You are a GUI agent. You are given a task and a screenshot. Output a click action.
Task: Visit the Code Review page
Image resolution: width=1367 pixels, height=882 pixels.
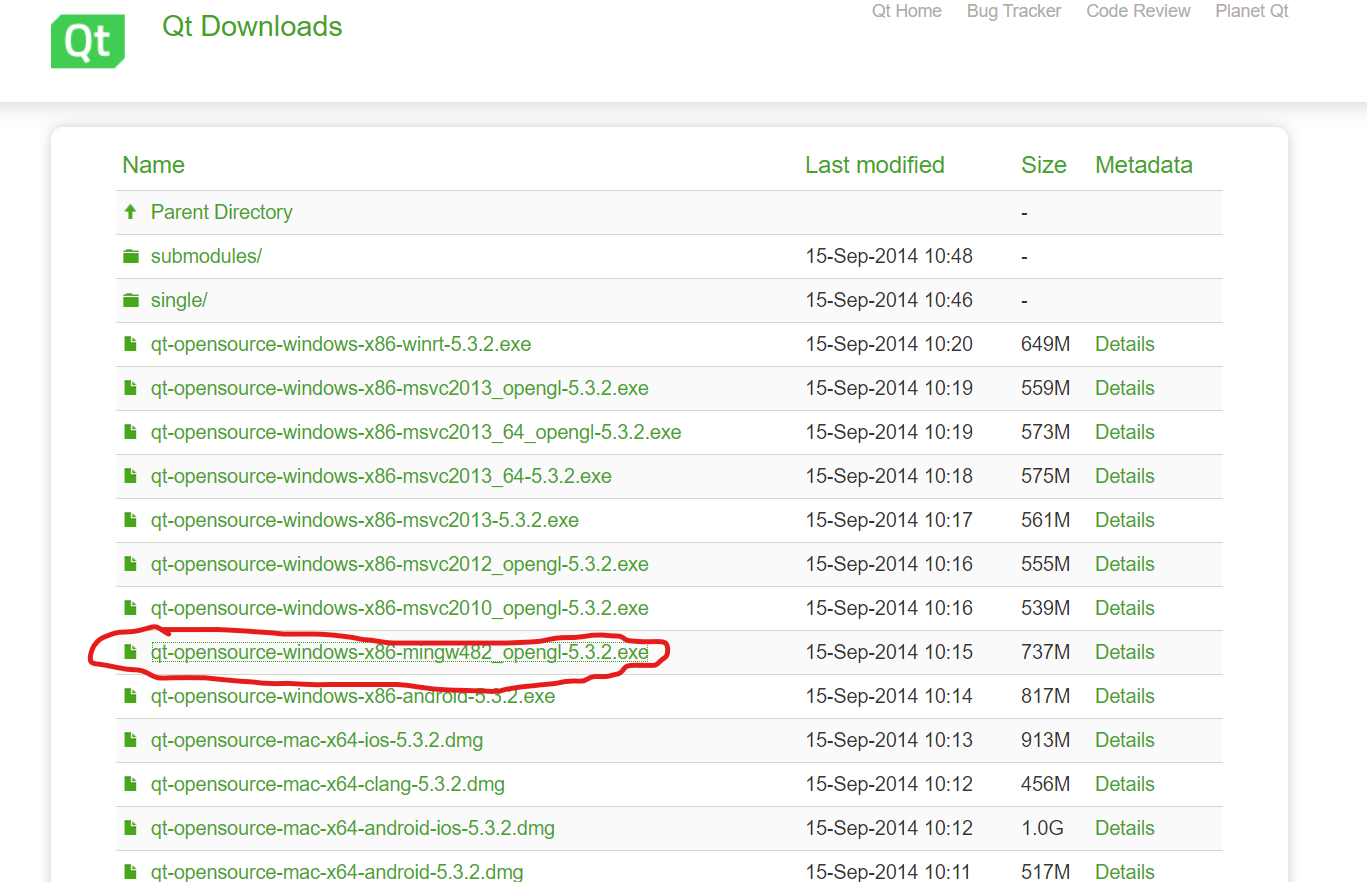pyautogui.click(x=1138, y=11)
